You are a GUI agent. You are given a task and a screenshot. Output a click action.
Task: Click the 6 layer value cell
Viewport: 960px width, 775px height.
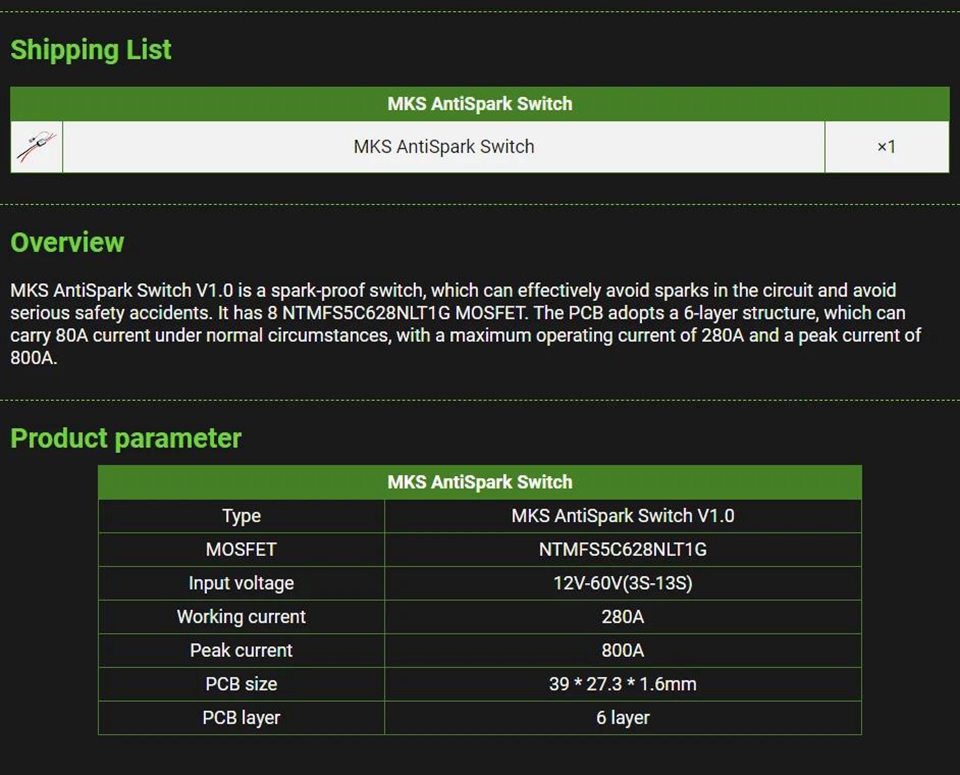click(x=622, y=718)
